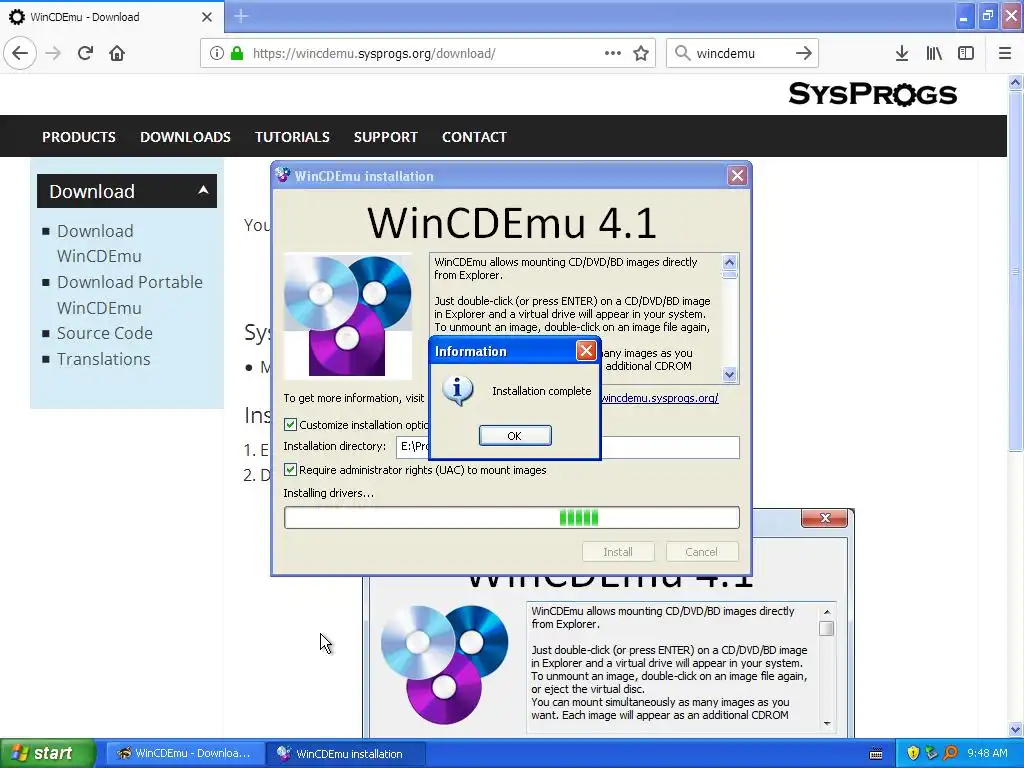This screenshot has width=1024, height=768.
Task: Go back using the browser back arrow
Action: click(20, 53)
